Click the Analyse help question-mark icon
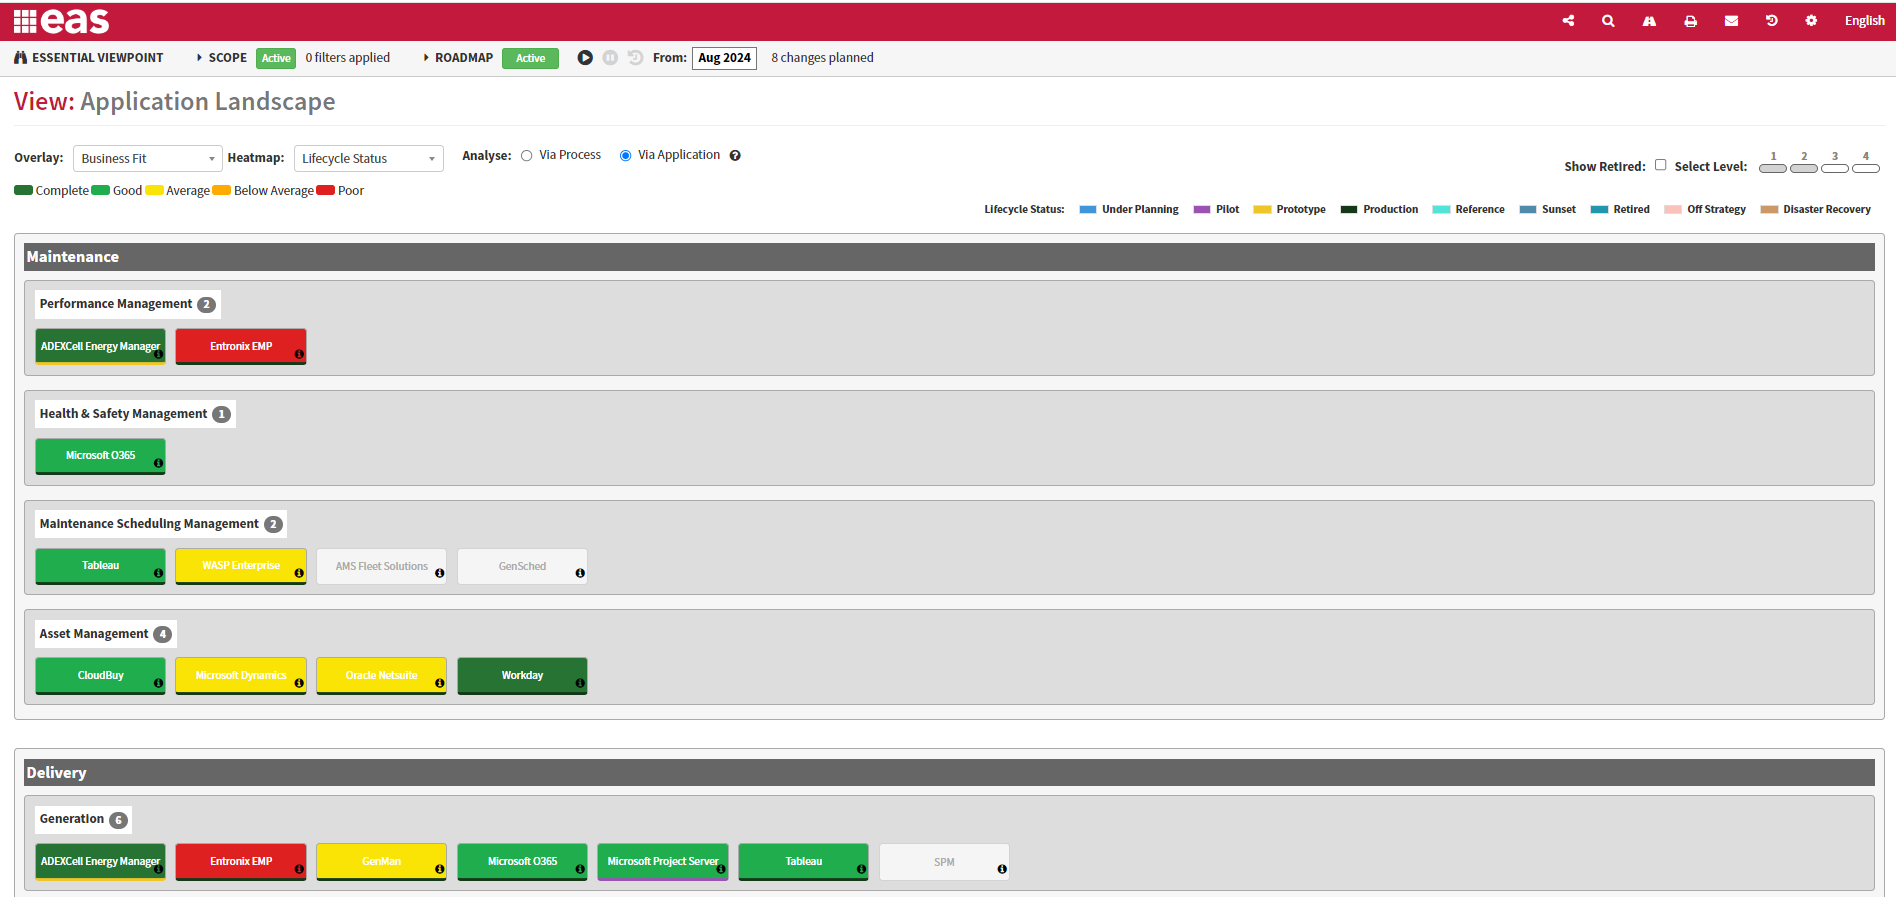This screenshot has width=1896, height=897. (x=735, y=155)
